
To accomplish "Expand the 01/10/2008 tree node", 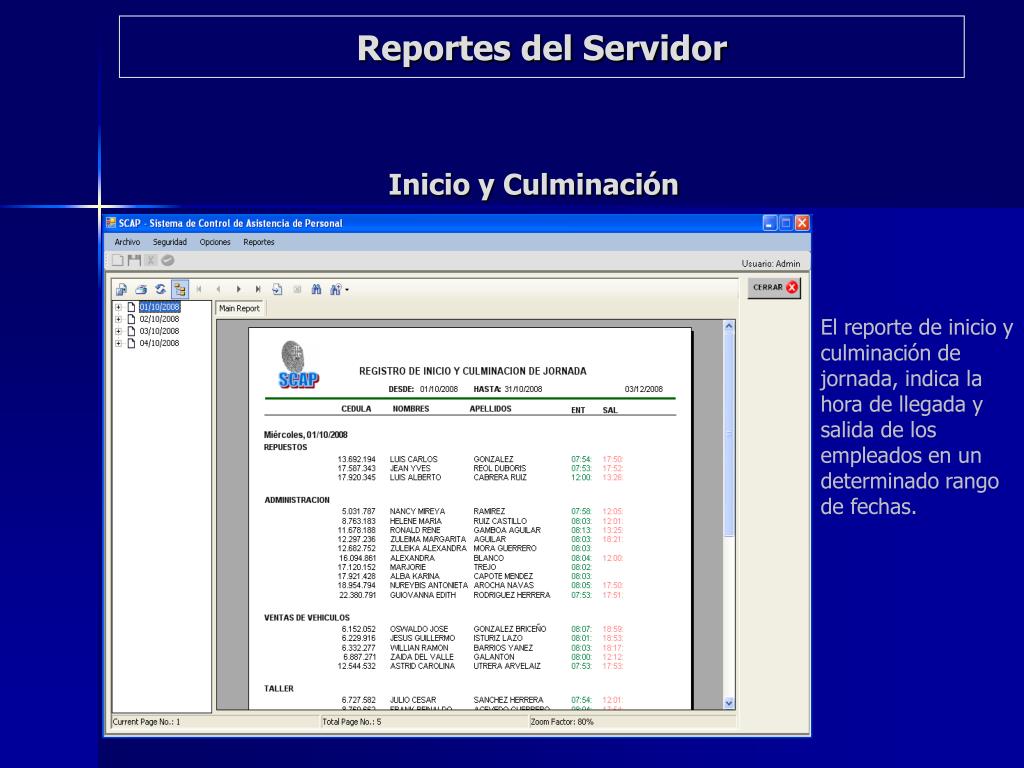I will point(118,308).
